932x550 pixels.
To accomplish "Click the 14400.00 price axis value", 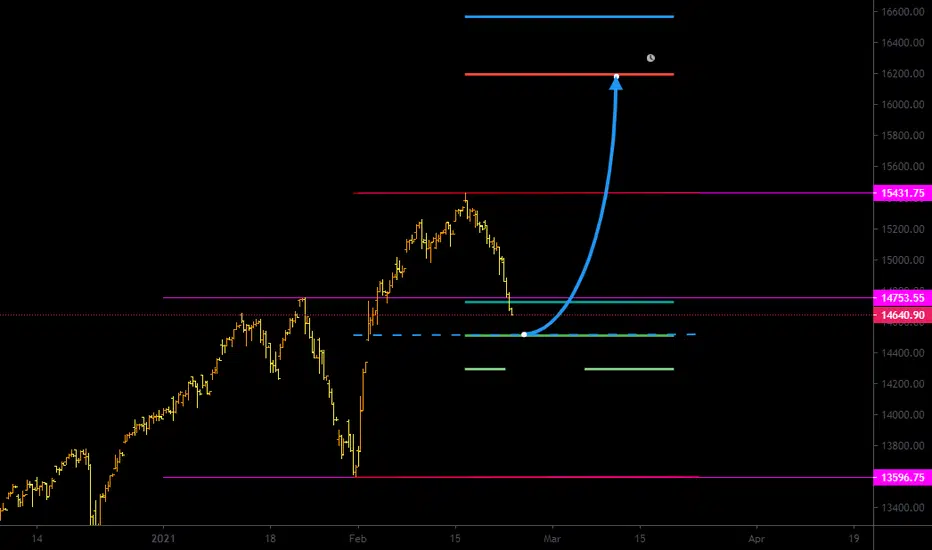I will pyautogui.click(x=902, y=353).
